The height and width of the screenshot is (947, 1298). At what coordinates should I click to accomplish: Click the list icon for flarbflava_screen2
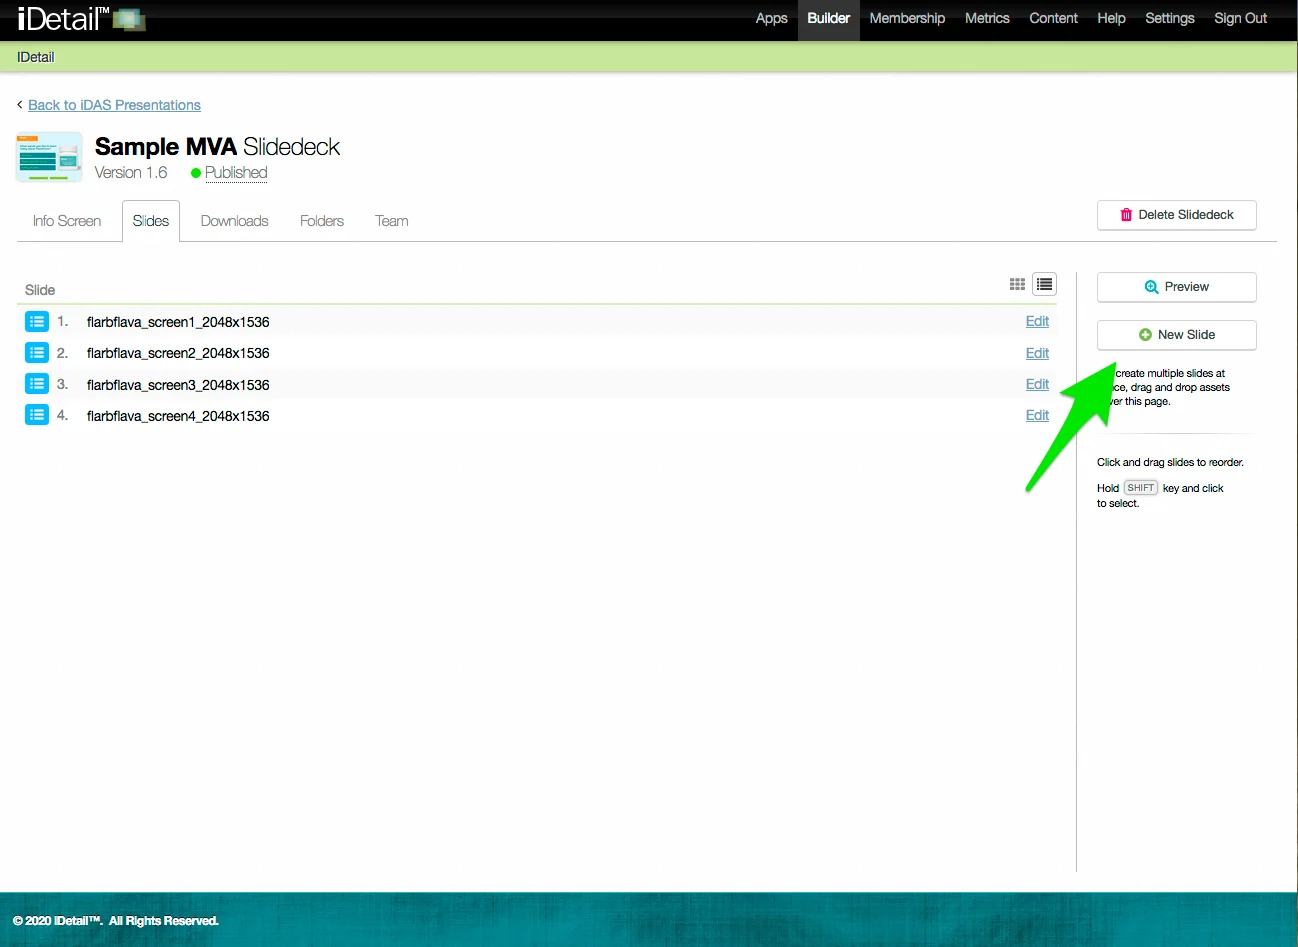[x=37, y=352]
